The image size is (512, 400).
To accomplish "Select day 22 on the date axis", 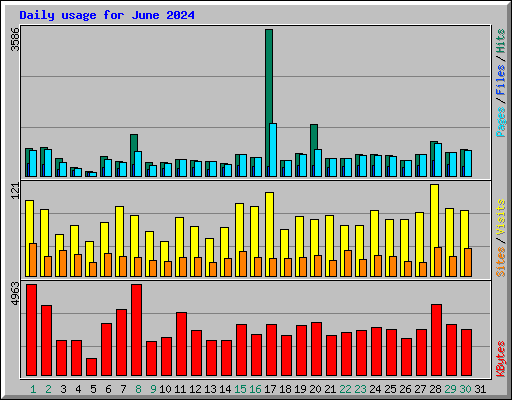I will pyautogui.click(x=345, y=389).
